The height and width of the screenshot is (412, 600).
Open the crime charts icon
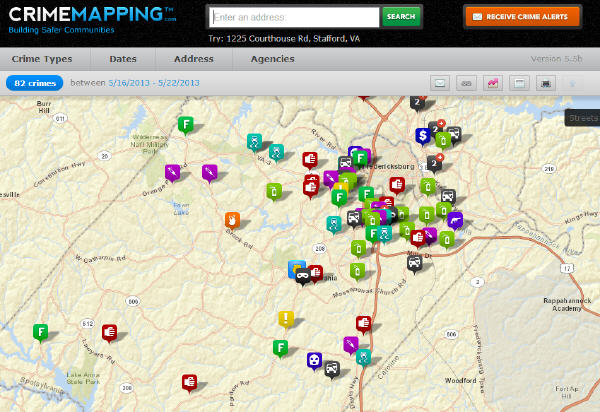493,83
